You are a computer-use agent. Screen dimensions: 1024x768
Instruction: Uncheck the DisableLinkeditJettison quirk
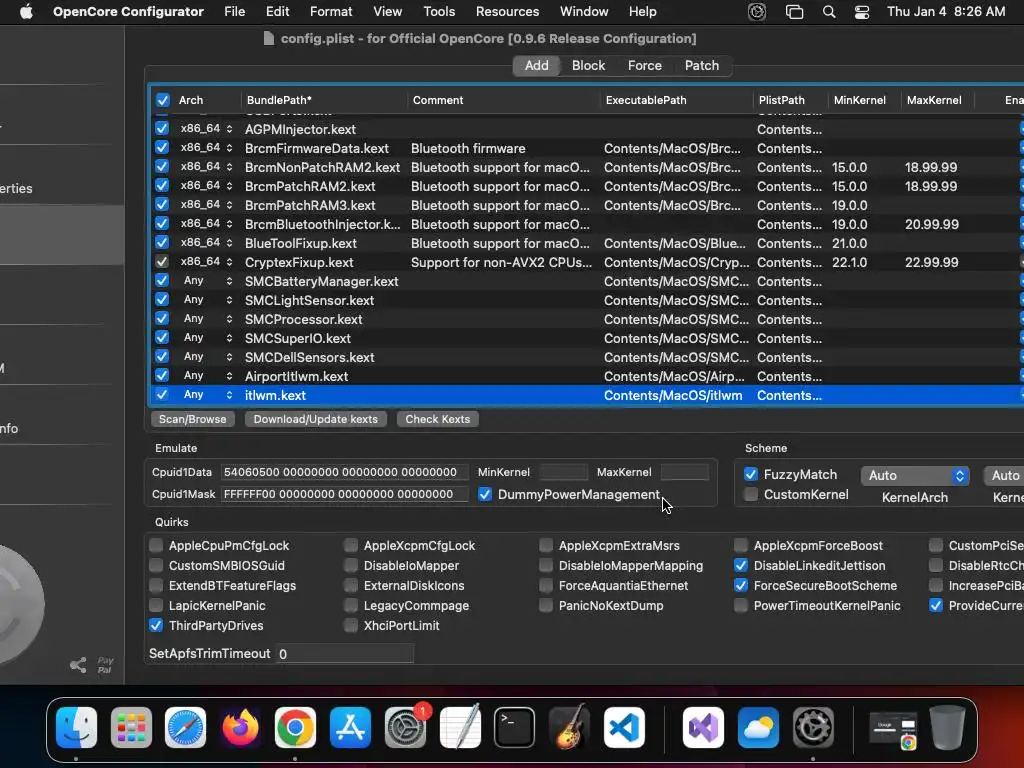click(741, 566)
